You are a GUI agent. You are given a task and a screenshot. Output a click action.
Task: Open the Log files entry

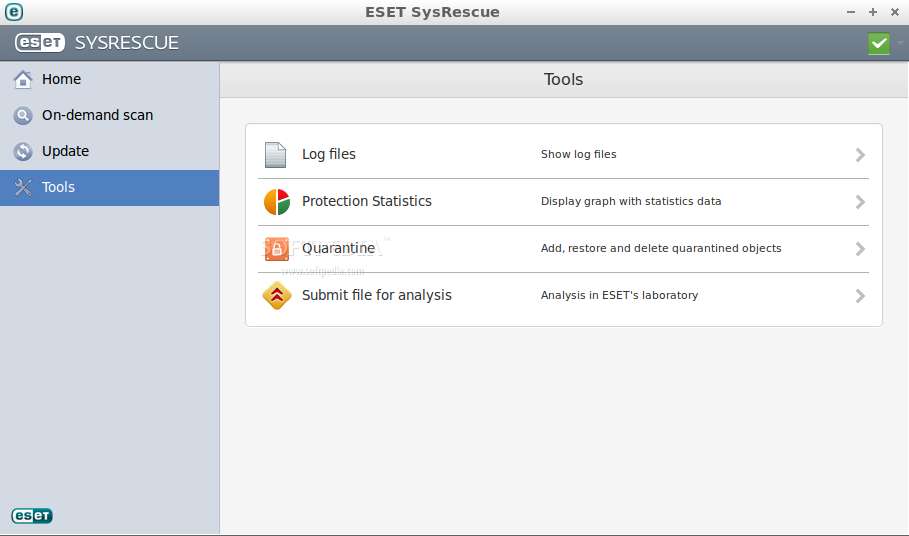click(x=563, y=155)
